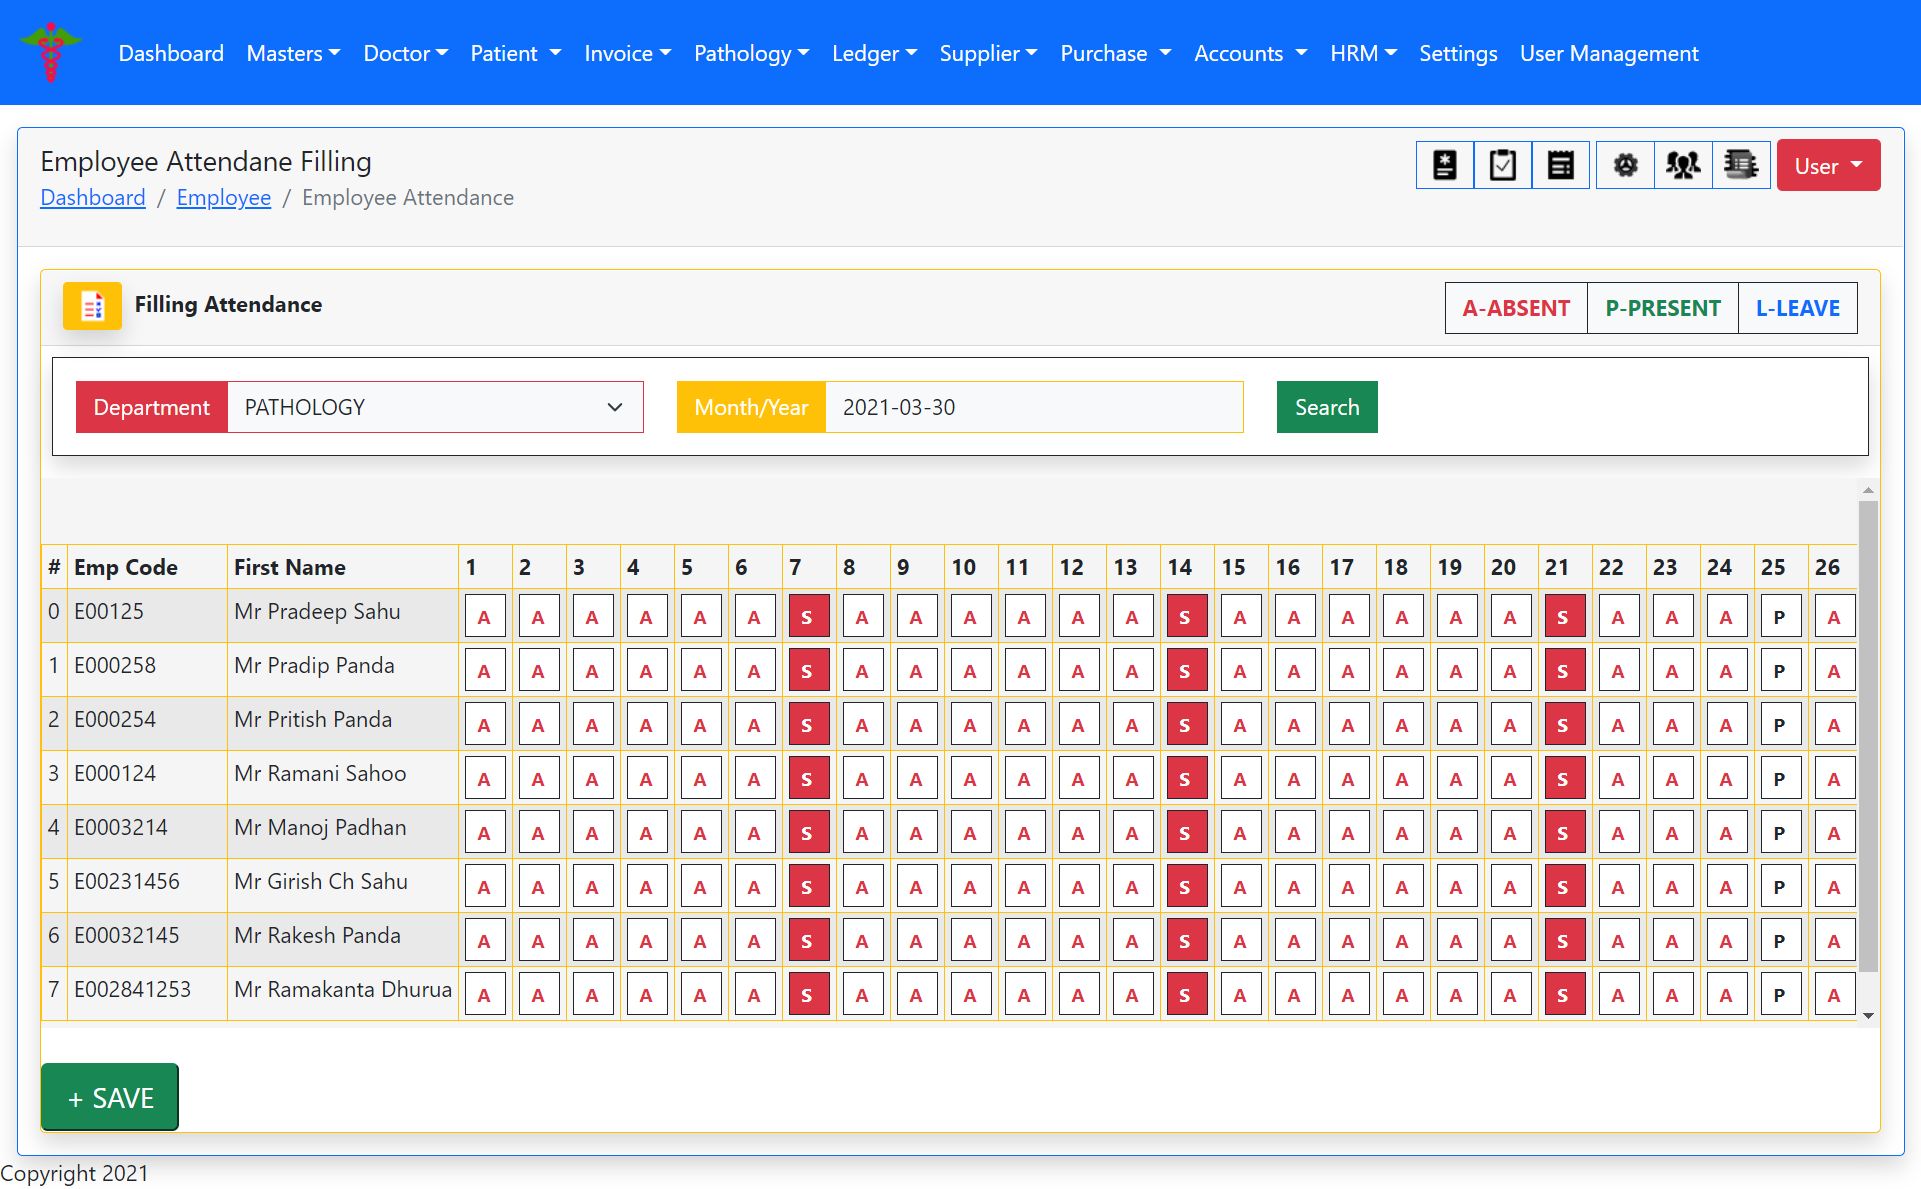The image size is (1921, 1189).
Task: Expand the HRM menu dropdown
Action: pos(1362,53)
